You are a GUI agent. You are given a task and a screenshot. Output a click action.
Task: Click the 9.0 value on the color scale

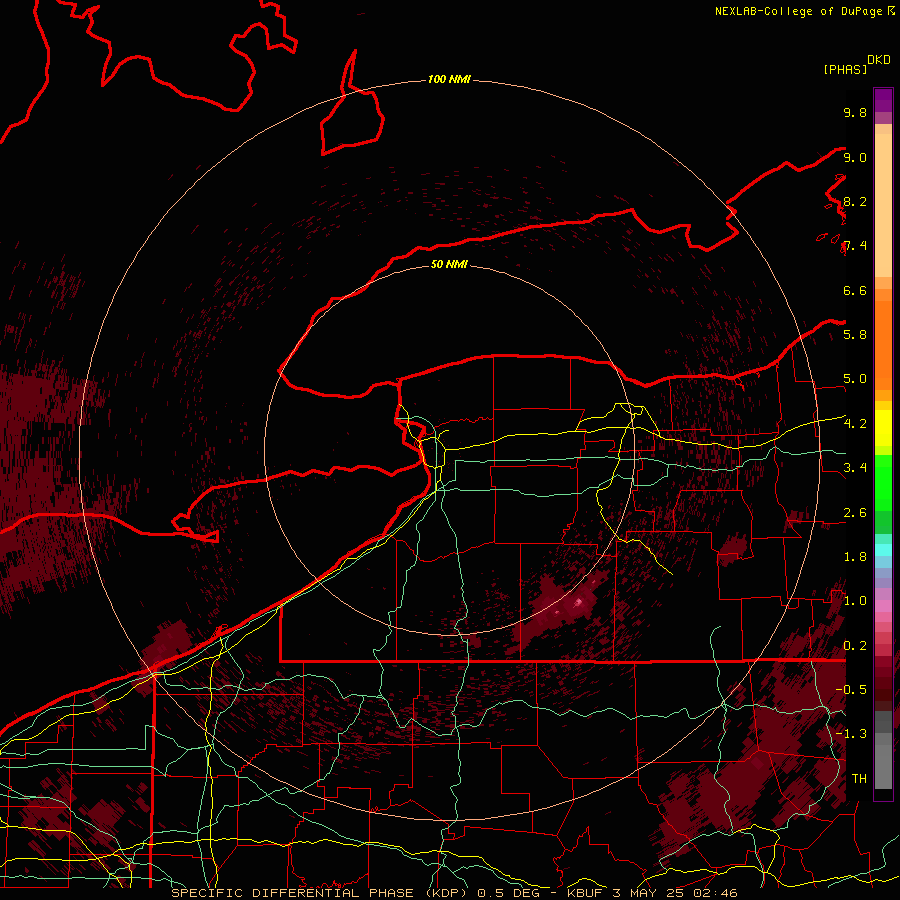click(x=855, y=157)
